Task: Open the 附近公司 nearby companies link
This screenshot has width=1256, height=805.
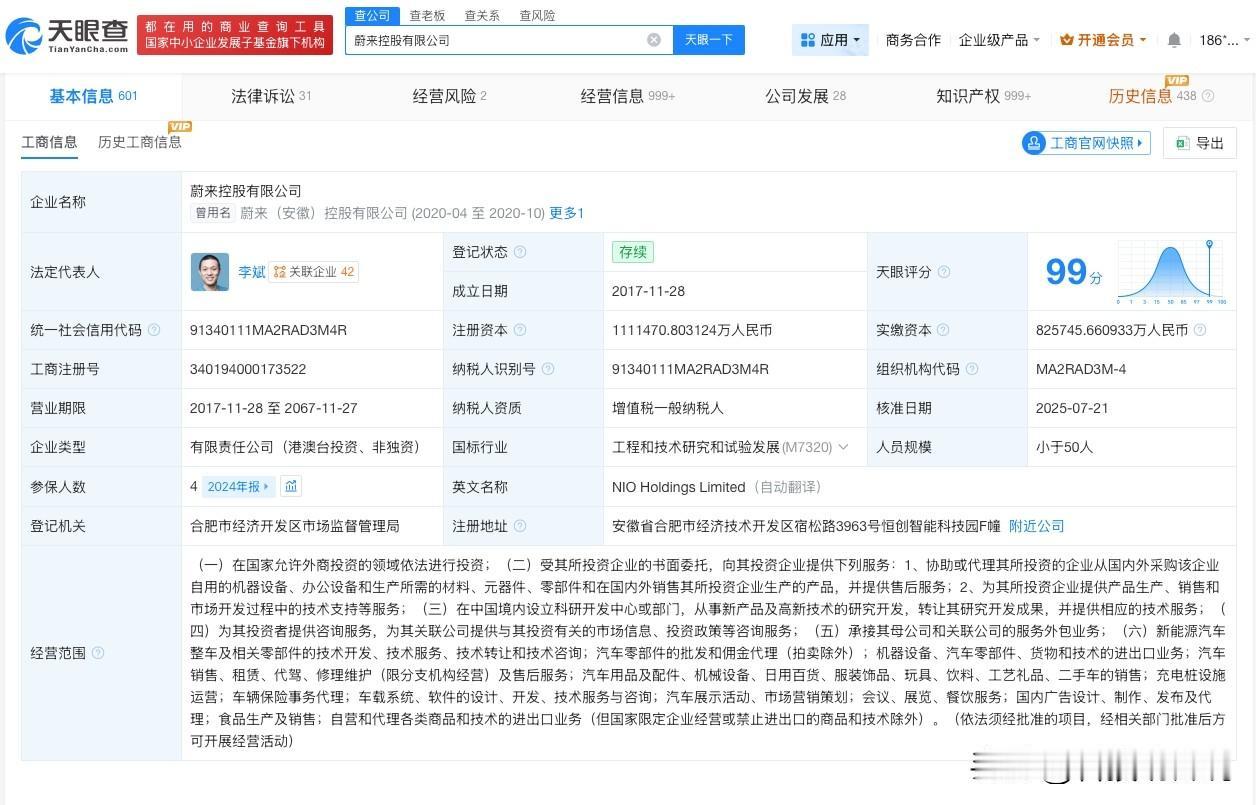Action: 1036,526
